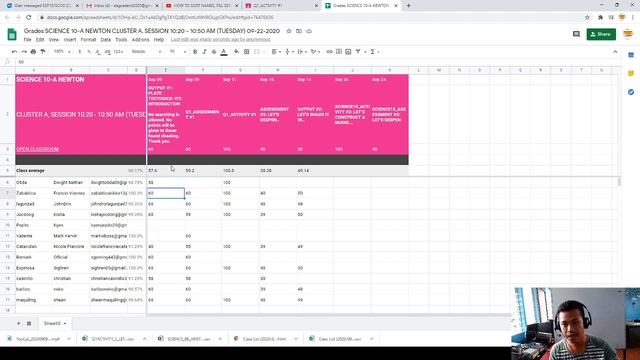This screenshot has height=360, width=640.
Task: Select the Zabaldica last name cell
Action: click(x=34, y=193)
